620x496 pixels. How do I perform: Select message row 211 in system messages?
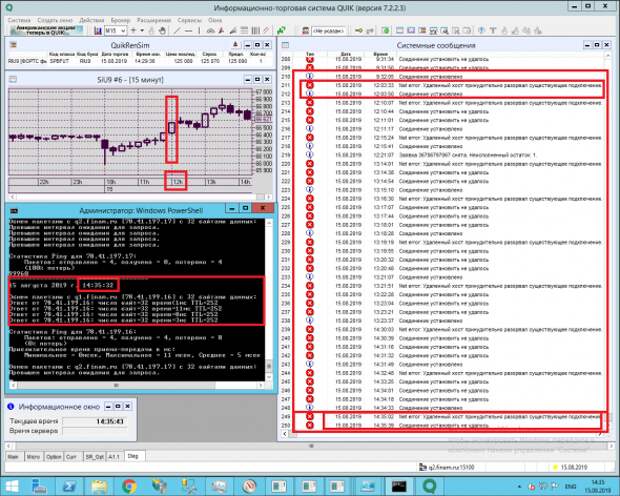[443, 85]
